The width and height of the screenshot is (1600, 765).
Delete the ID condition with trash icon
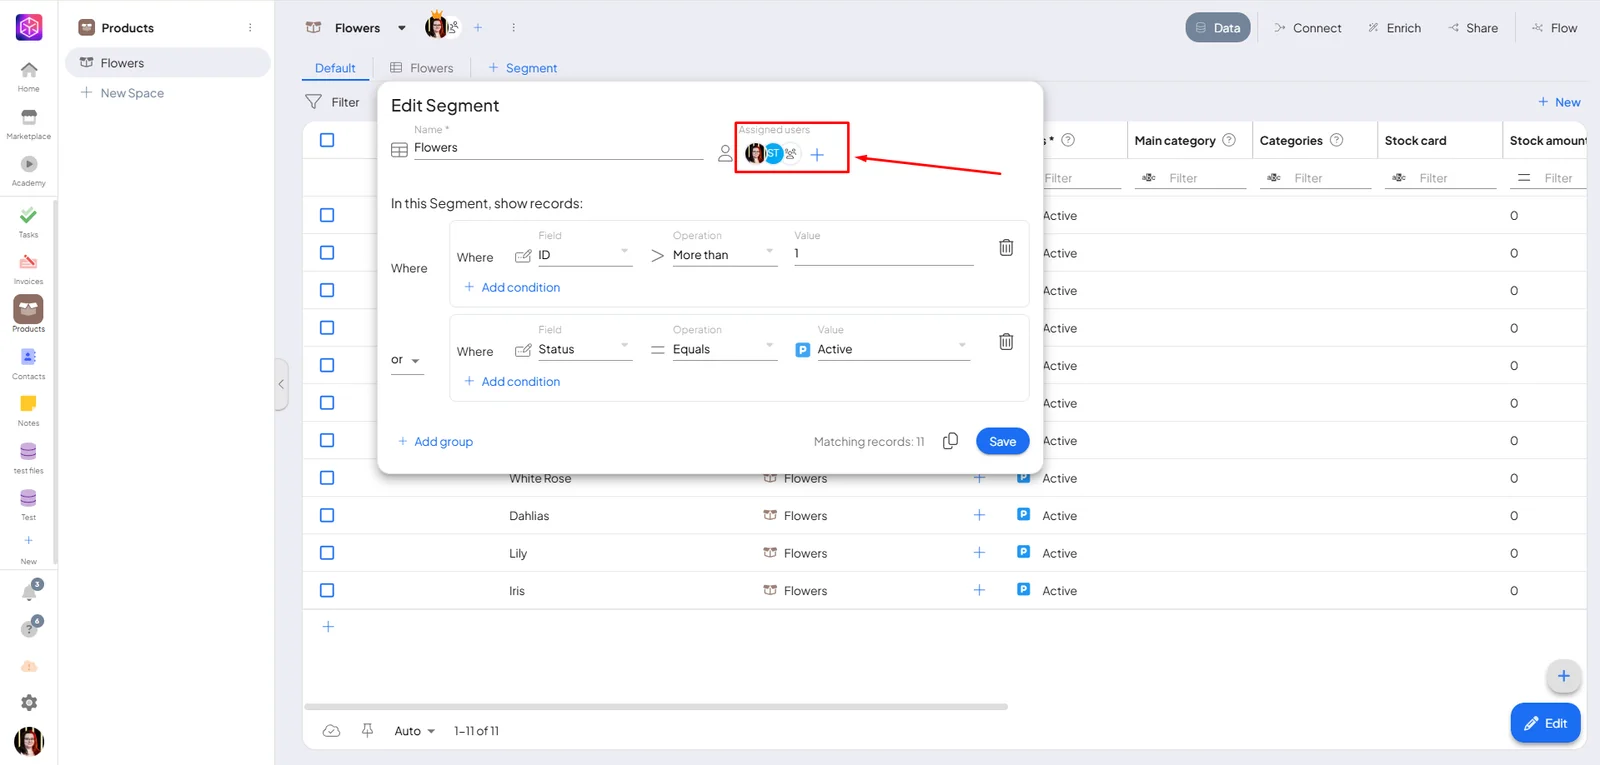click(1006, 247)
